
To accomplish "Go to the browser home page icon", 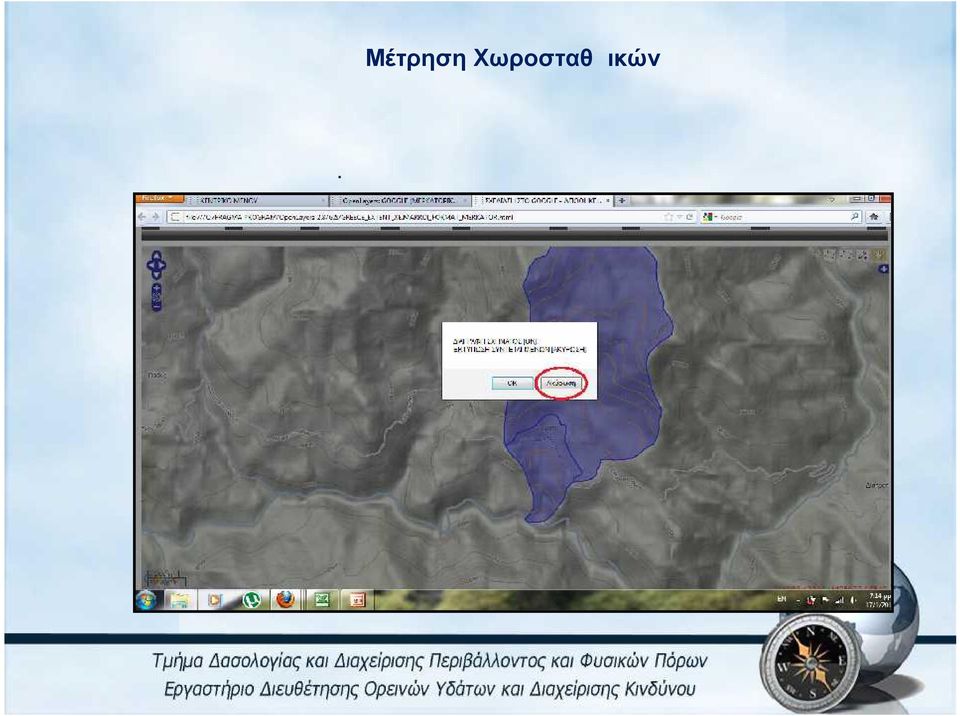I will (874, 217).
